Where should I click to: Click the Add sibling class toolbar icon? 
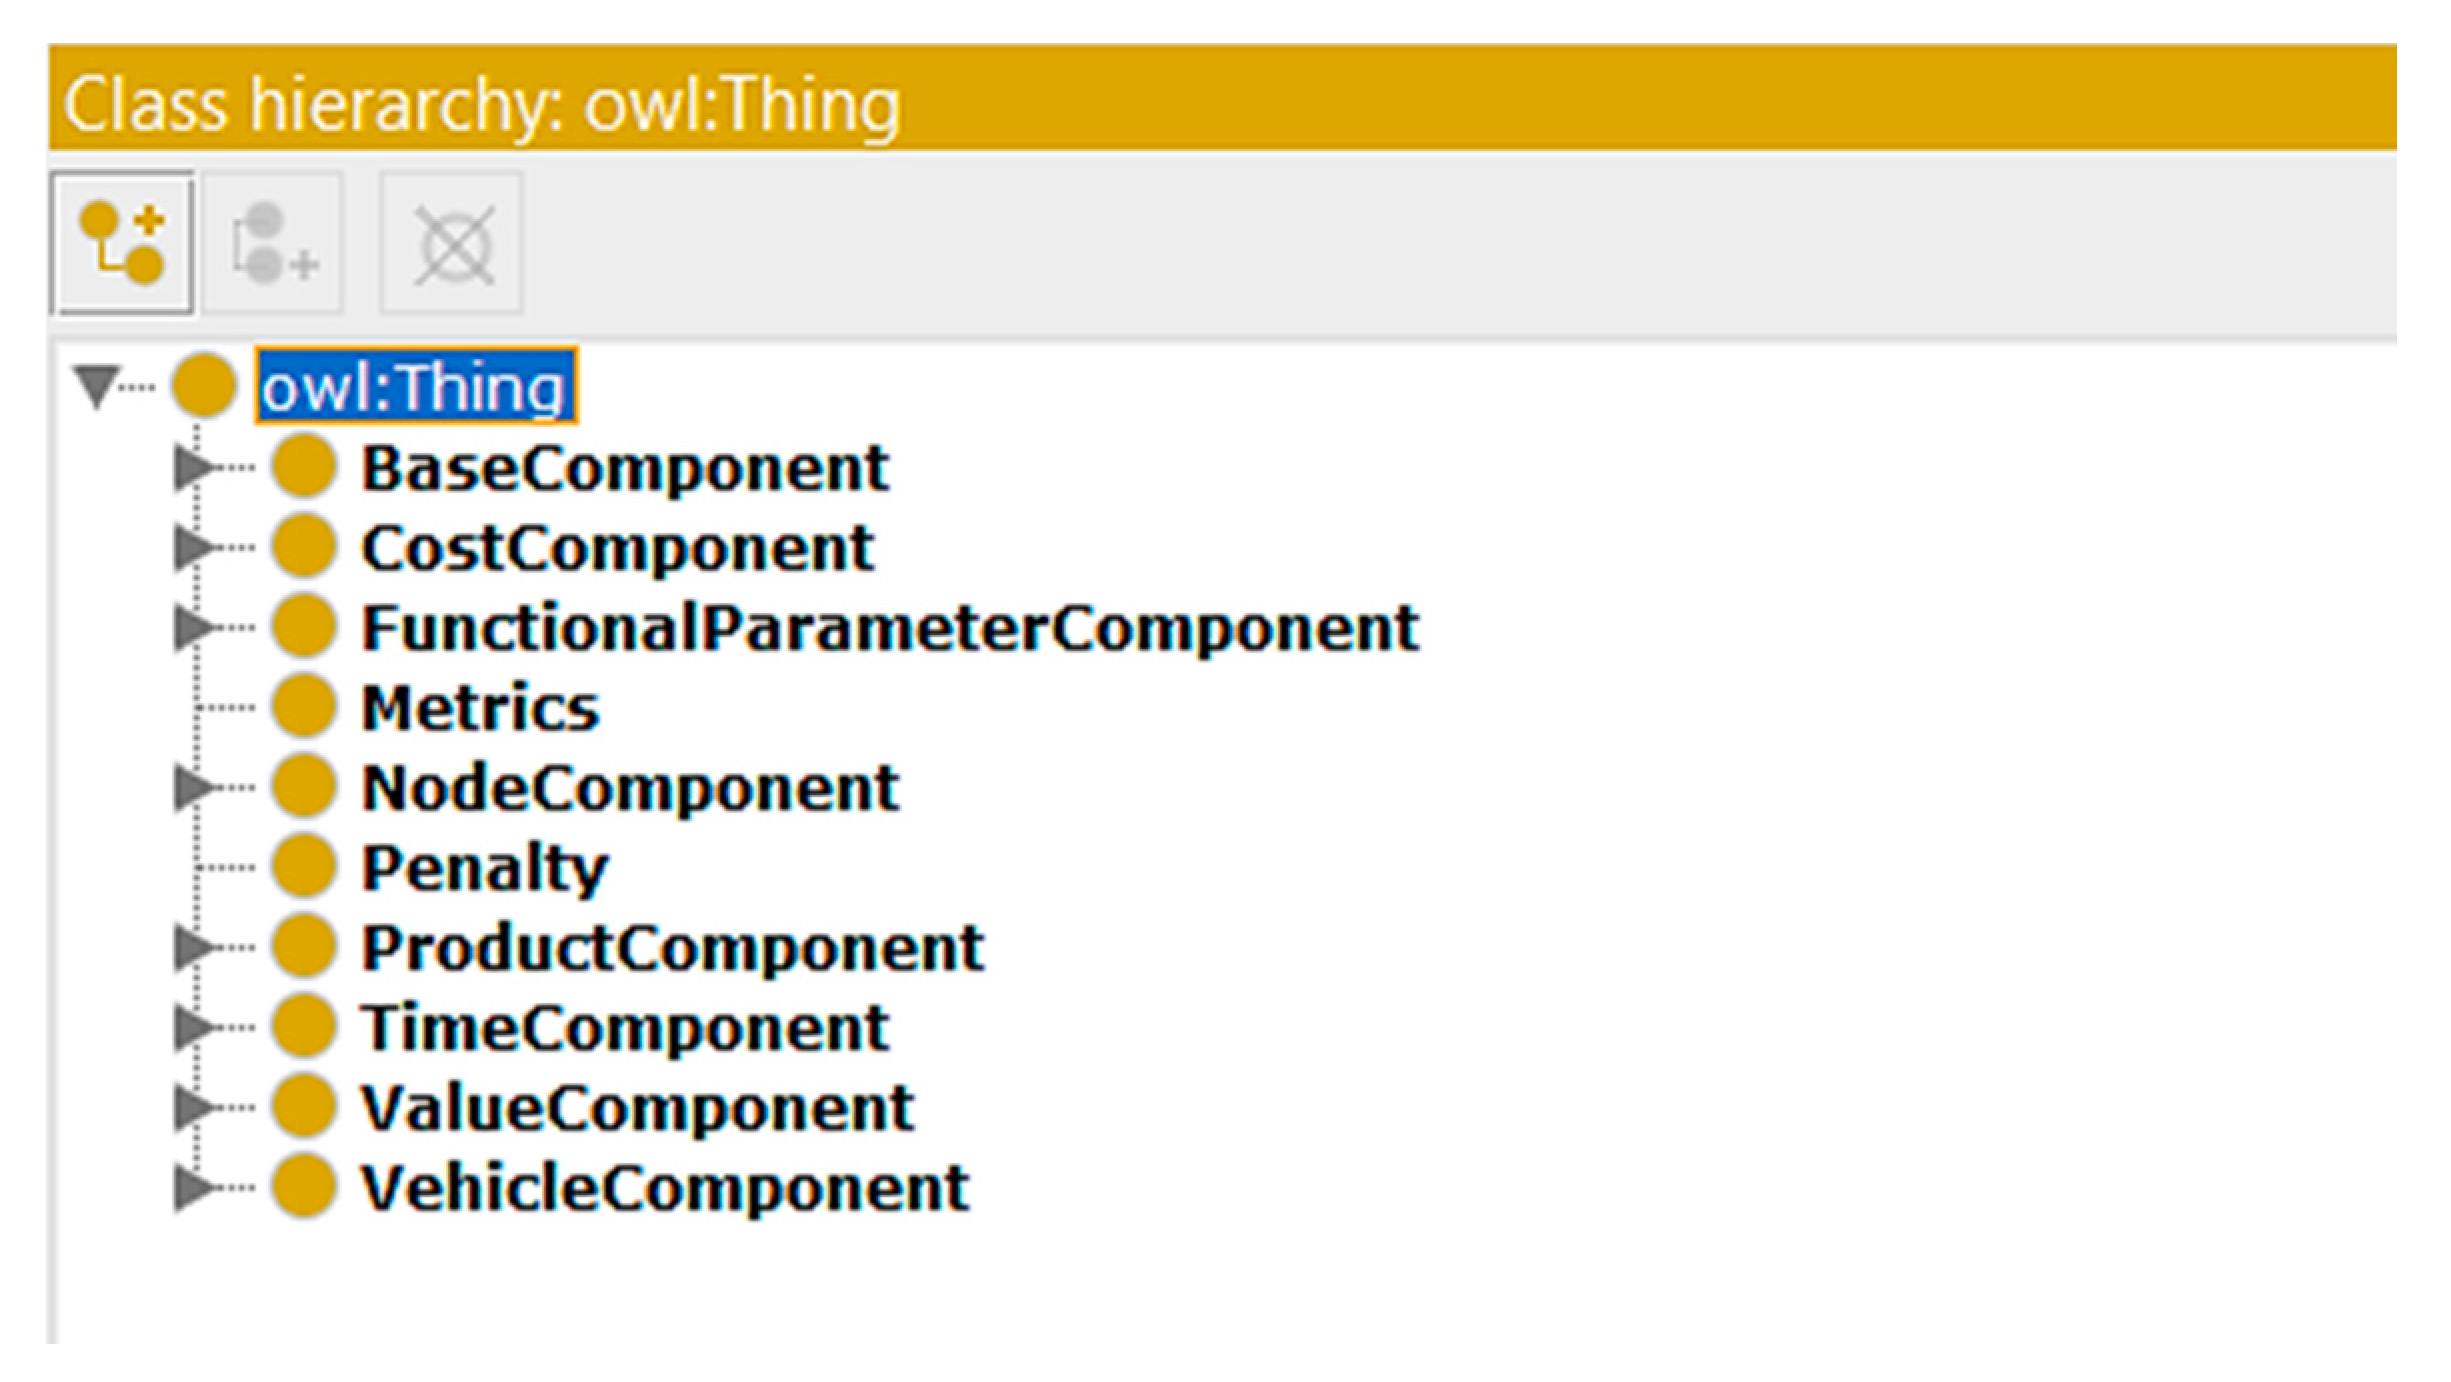pyautogui.click(x=273, y=243)
